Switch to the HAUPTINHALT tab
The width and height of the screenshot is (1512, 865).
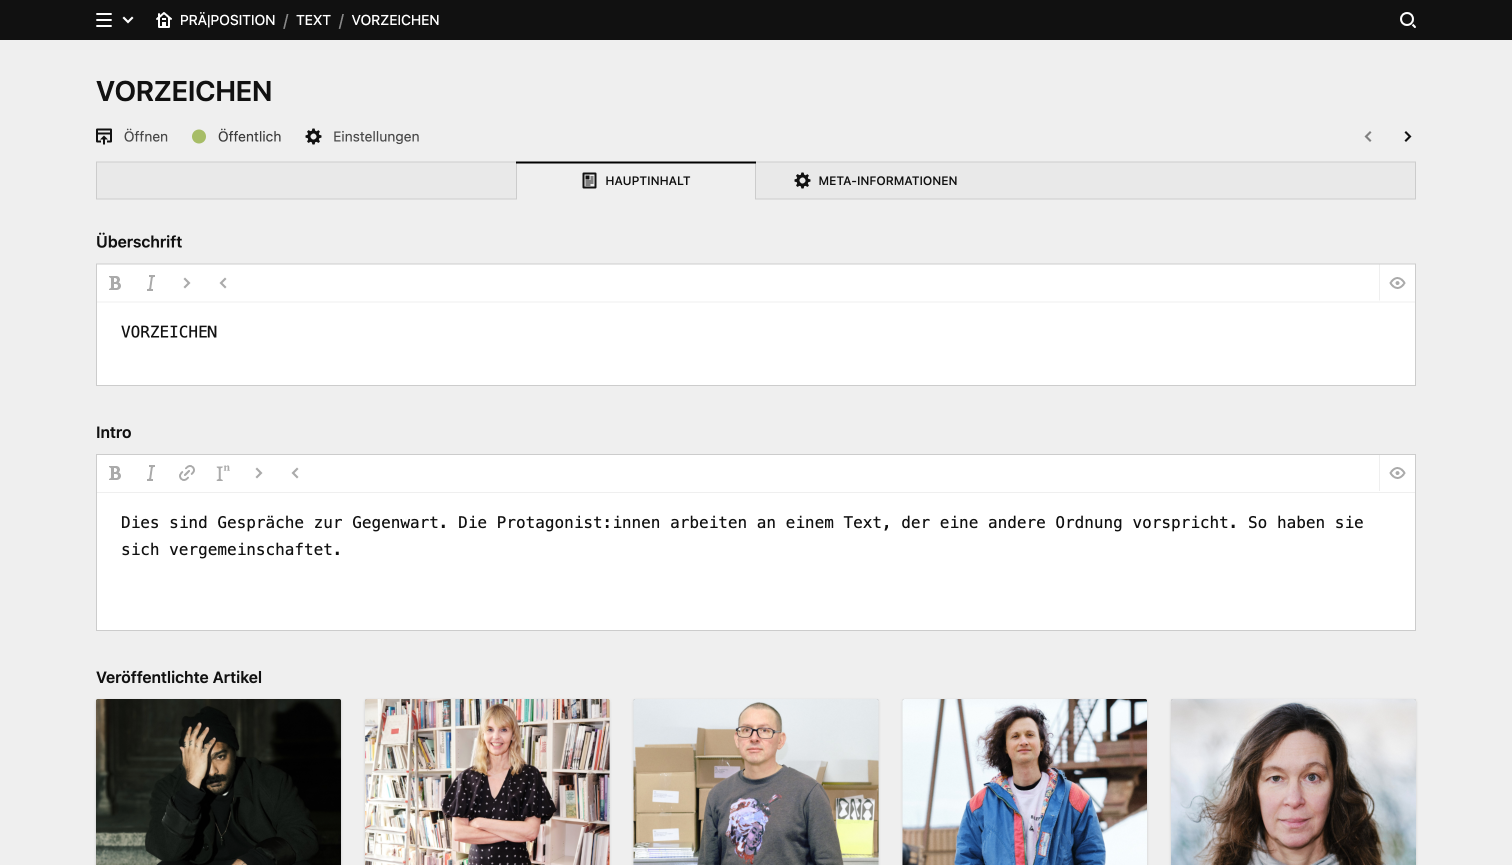pos(636,181)
